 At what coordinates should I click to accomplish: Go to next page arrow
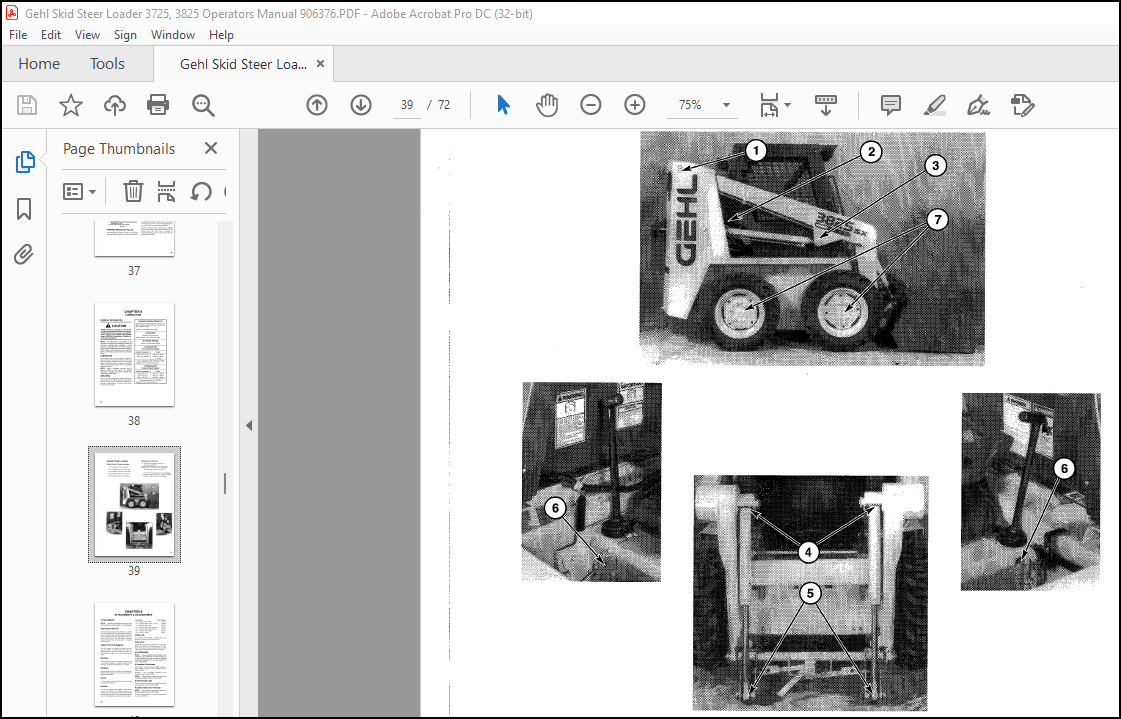pyautogui.click(x=361, y=105)
